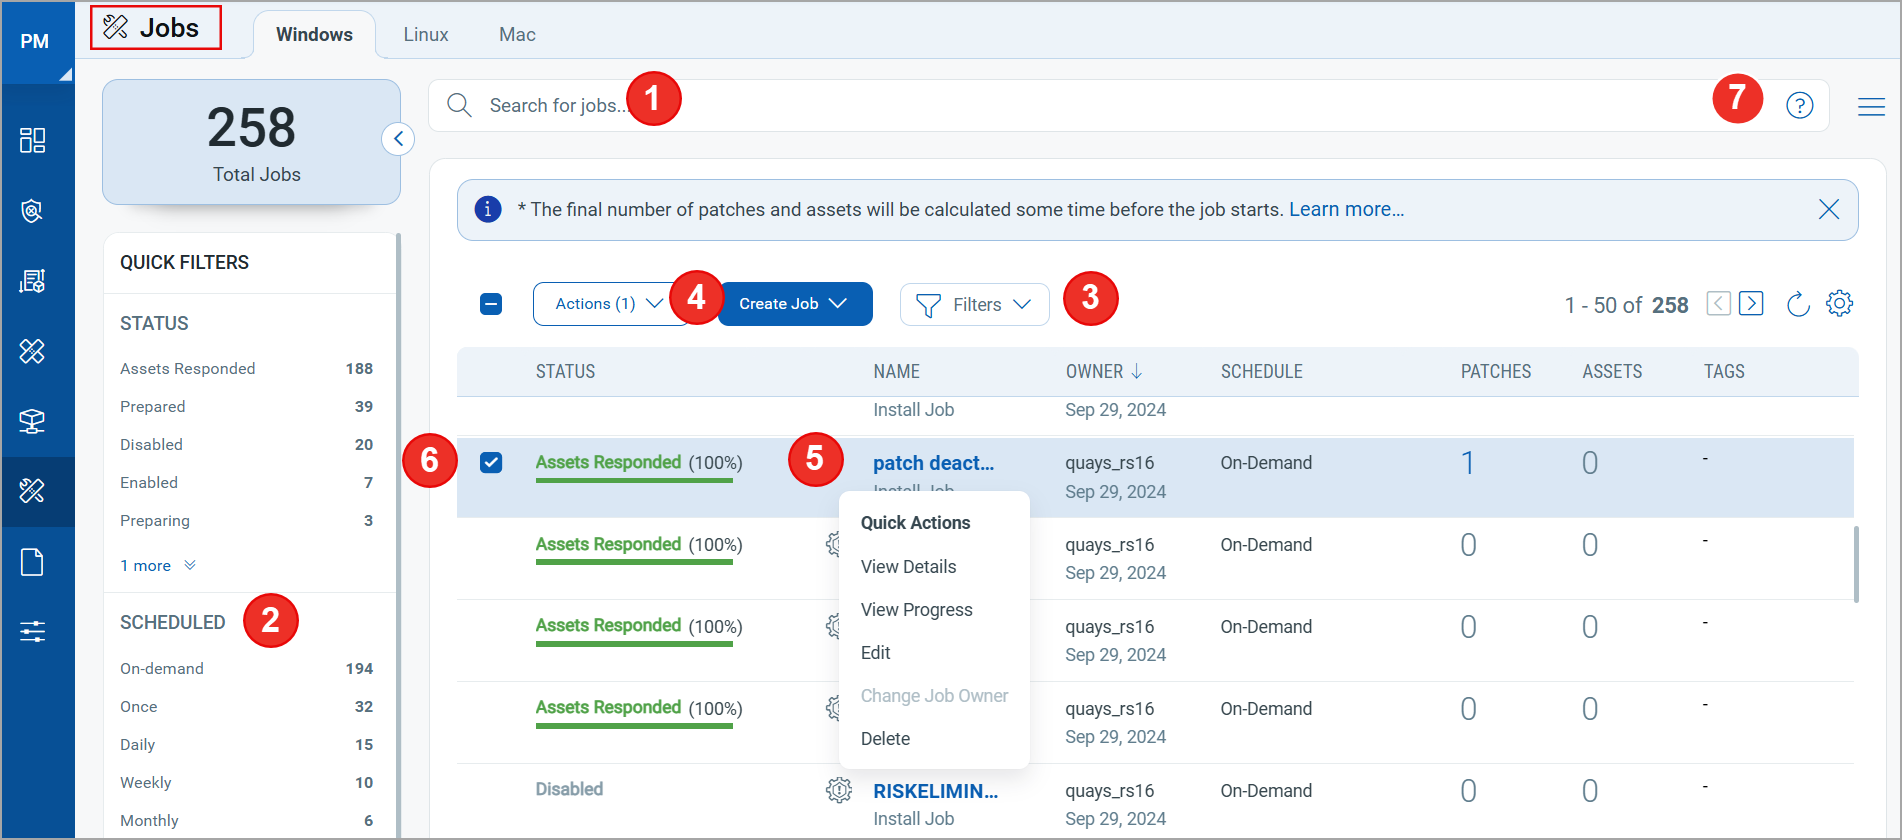Open table settings gear icon
Image resolution: width=1902 pixels, height=840 pixels.
1839,303
